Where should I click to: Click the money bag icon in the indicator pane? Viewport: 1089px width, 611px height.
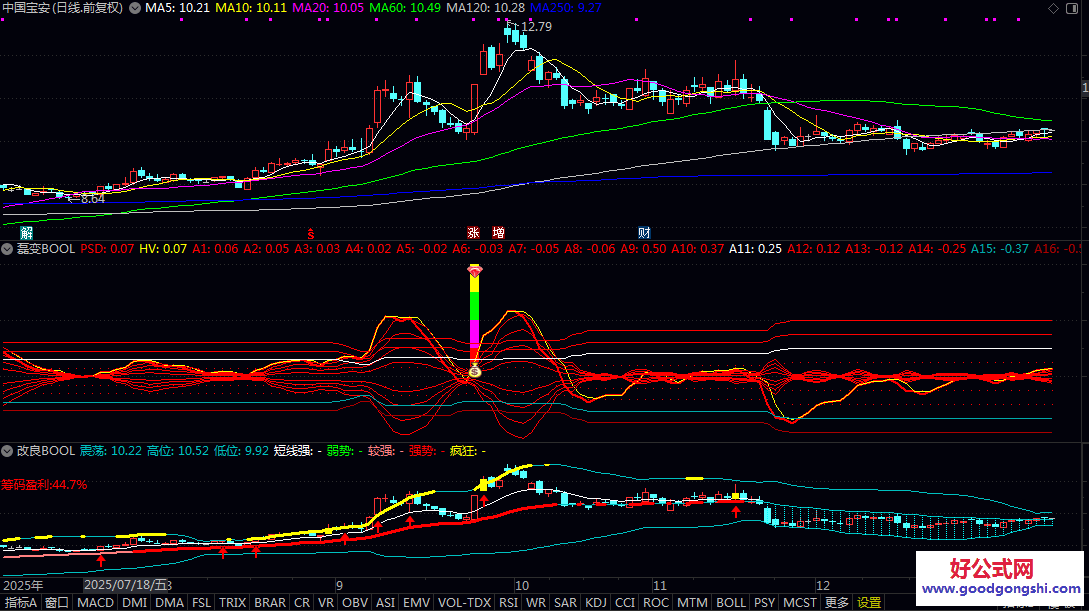[474, 372]
